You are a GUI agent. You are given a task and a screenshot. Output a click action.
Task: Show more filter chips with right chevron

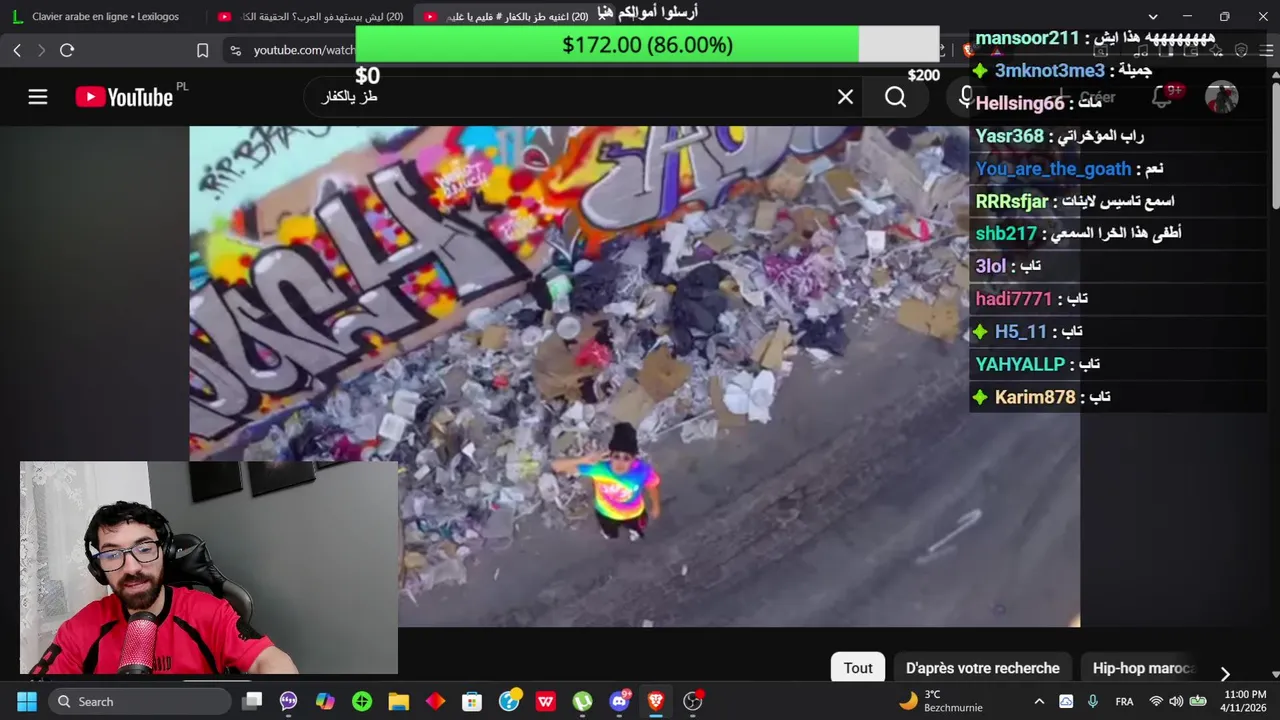(1225, 674)
